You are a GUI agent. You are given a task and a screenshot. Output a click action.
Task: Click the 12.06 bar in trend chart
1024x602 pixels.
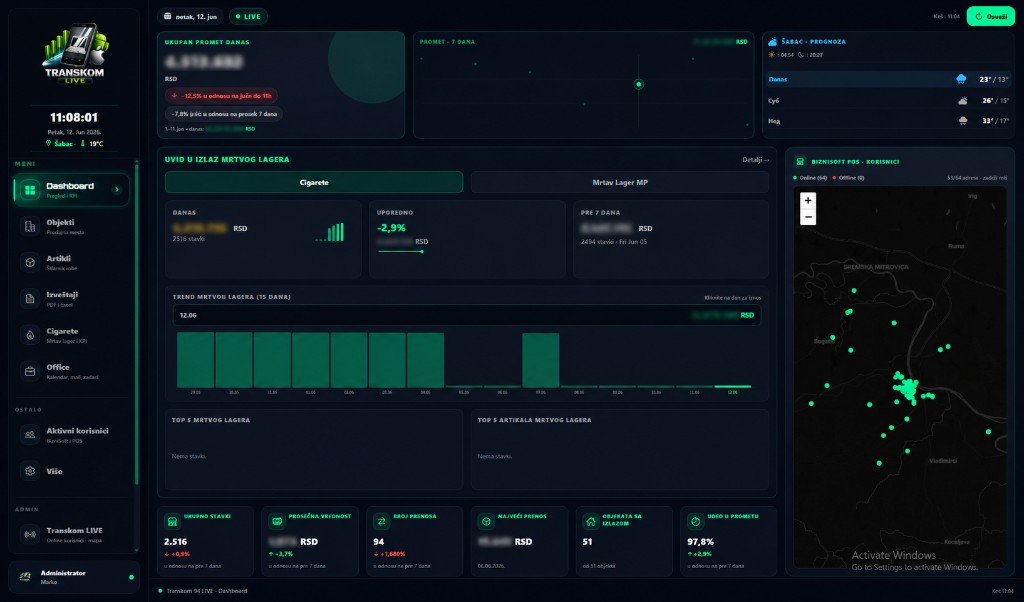[733, 386]
